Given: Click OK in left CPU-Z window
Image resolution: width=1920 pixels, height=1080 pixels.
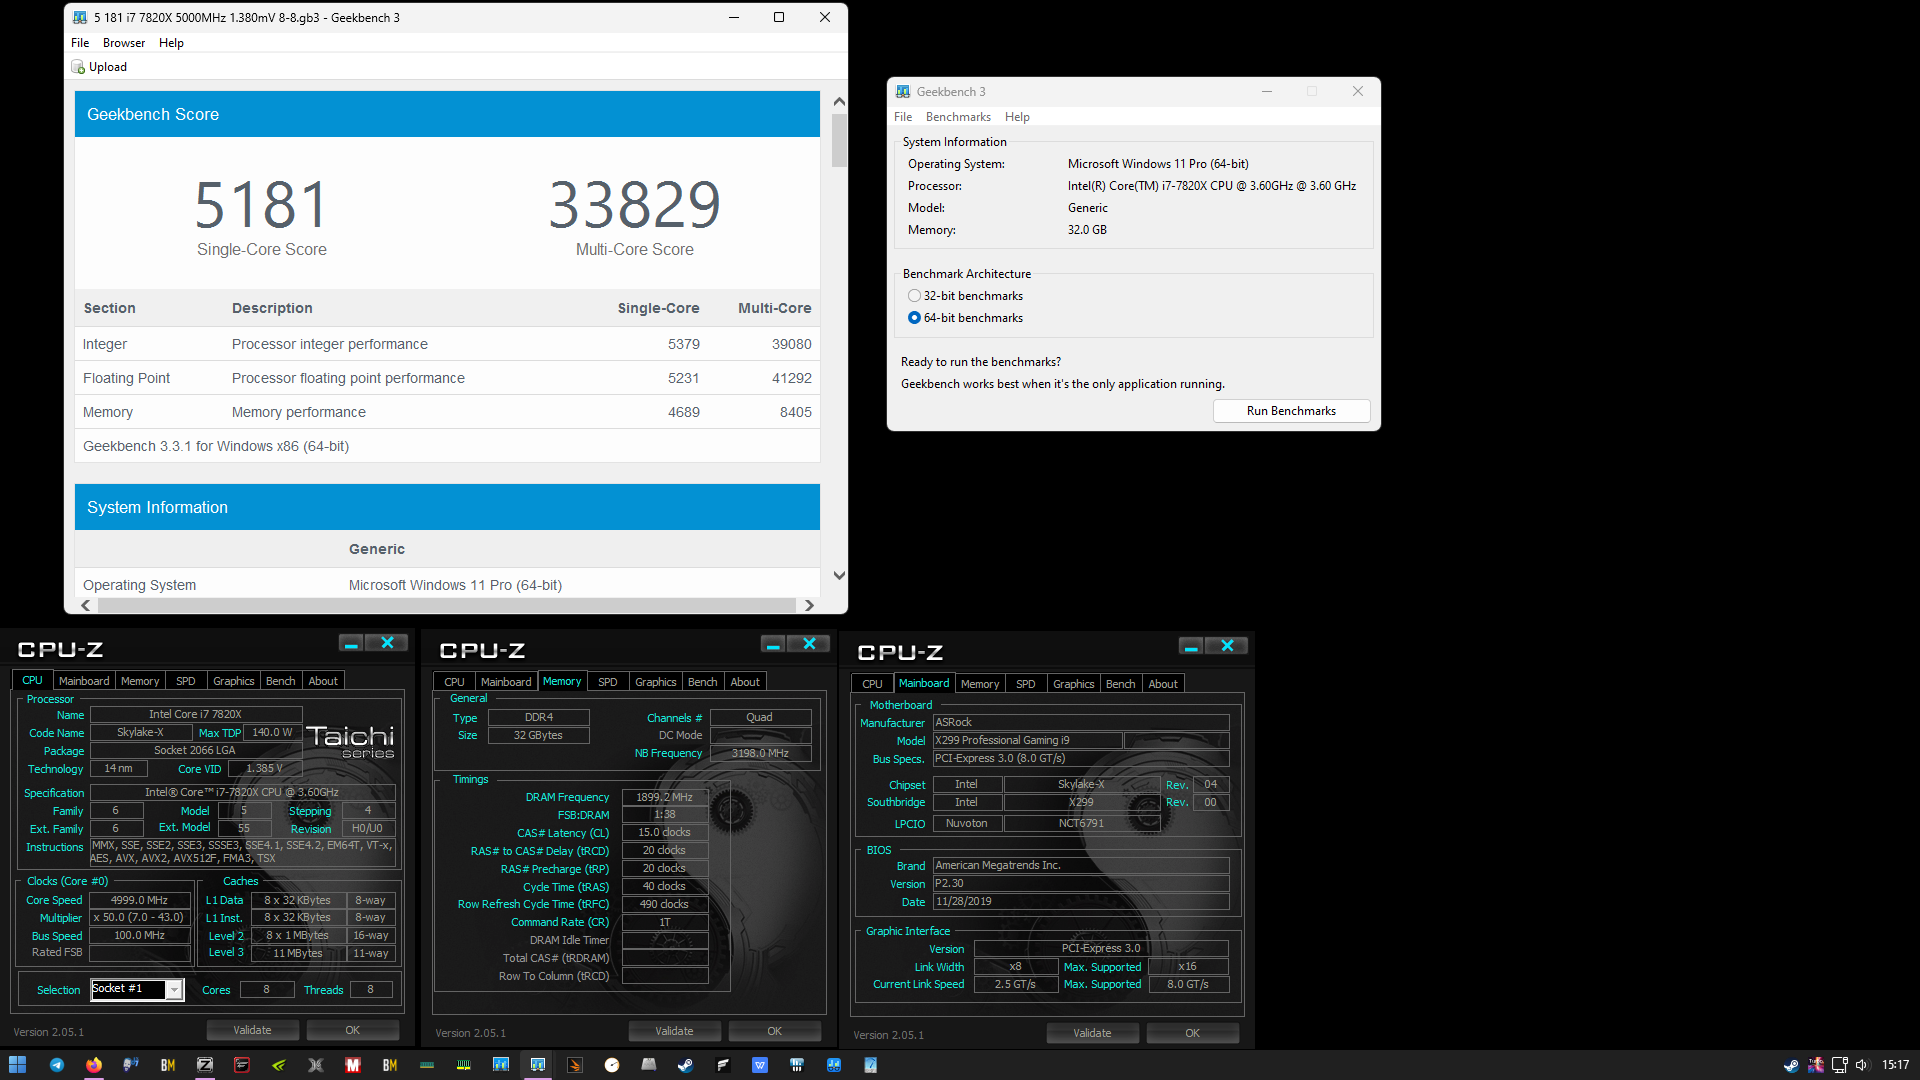Looking at the screenshot, I should click(x=353, y=1030).
